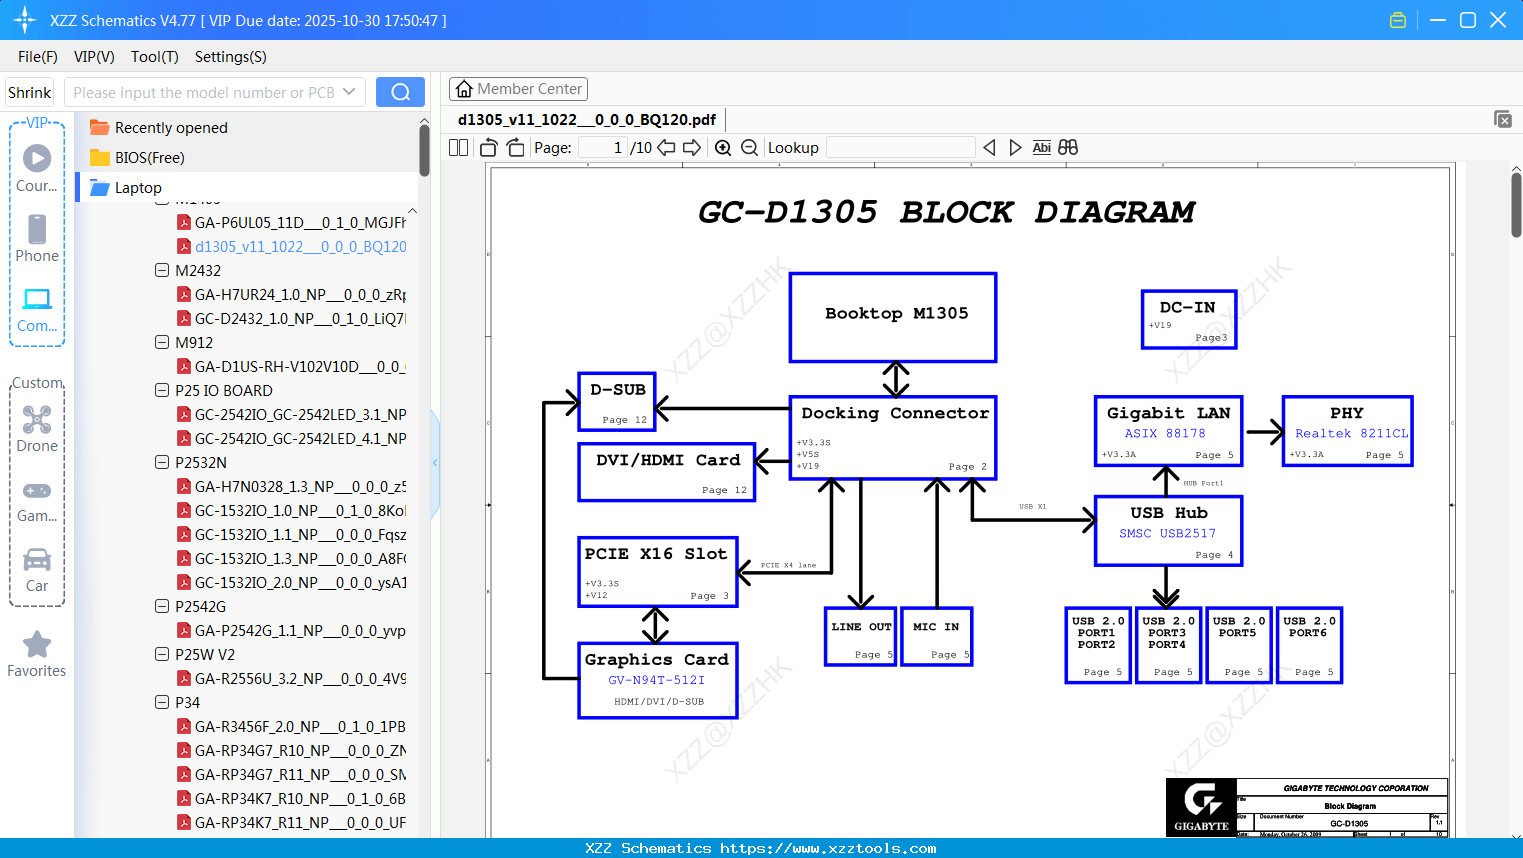The width and height of the screenshot is (1523, 858).
Task: Zoom in on the schematic
Action: (x=723, y=148)
